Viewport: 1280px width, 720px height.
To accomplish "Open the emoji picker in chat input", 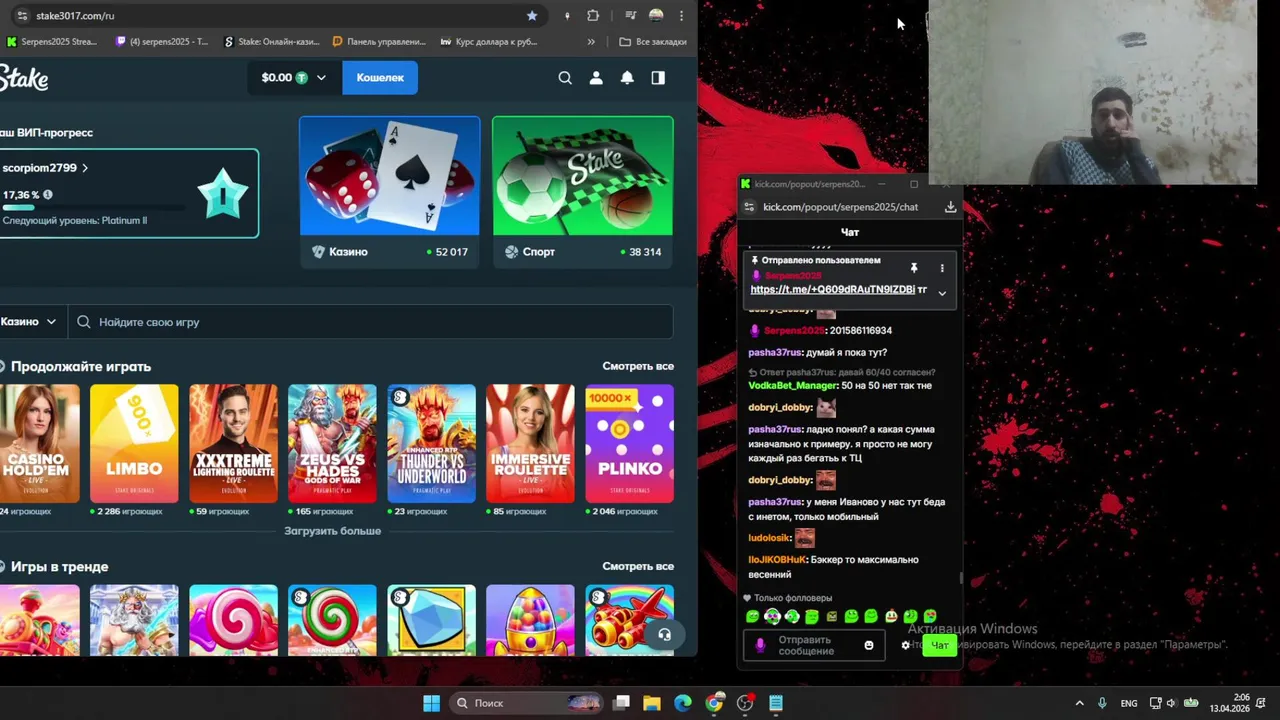I will (868, 646).
